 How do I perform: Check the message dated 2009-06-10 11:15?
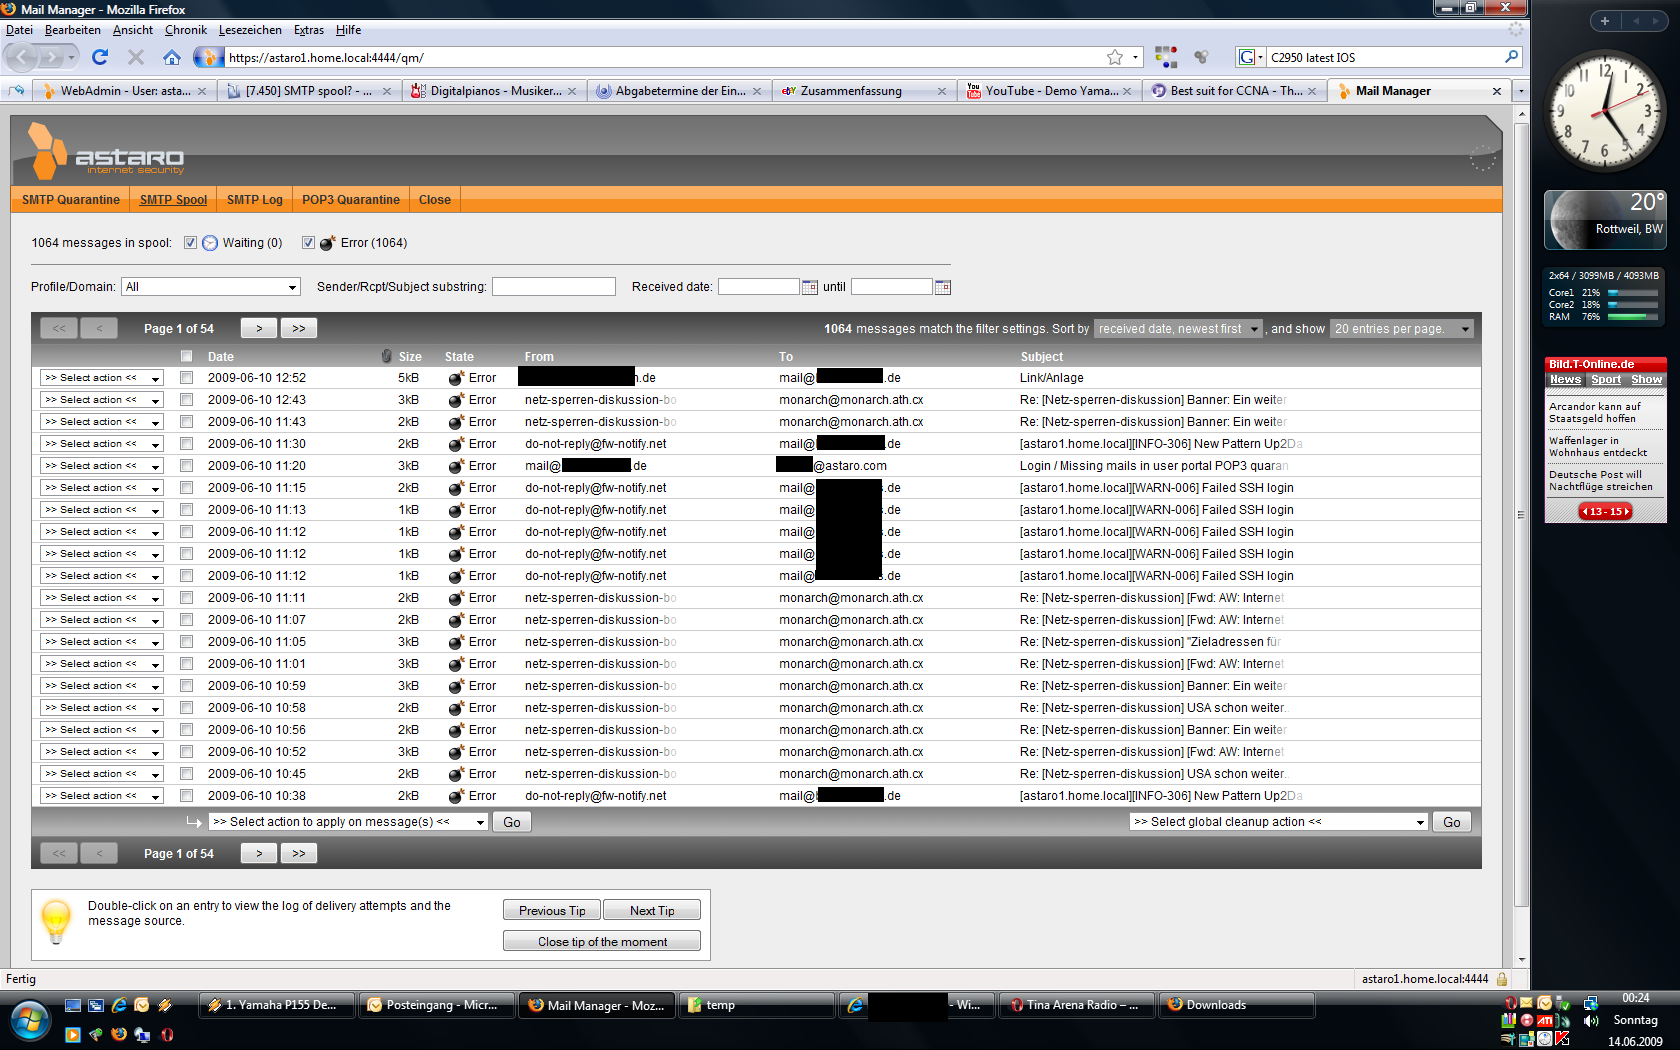186,488
